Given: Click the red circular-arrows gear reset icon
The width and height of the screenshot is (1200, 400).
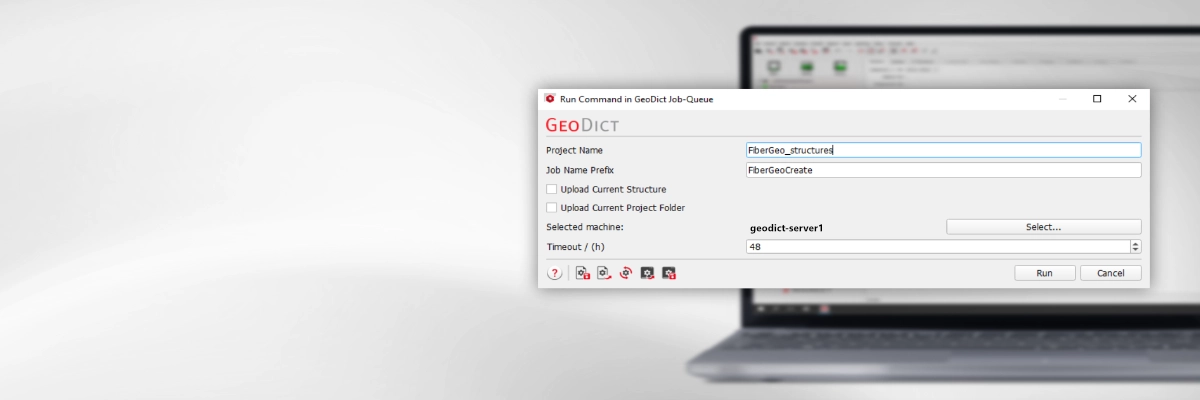Looking at the screenshot, I should tap(626, 273).
